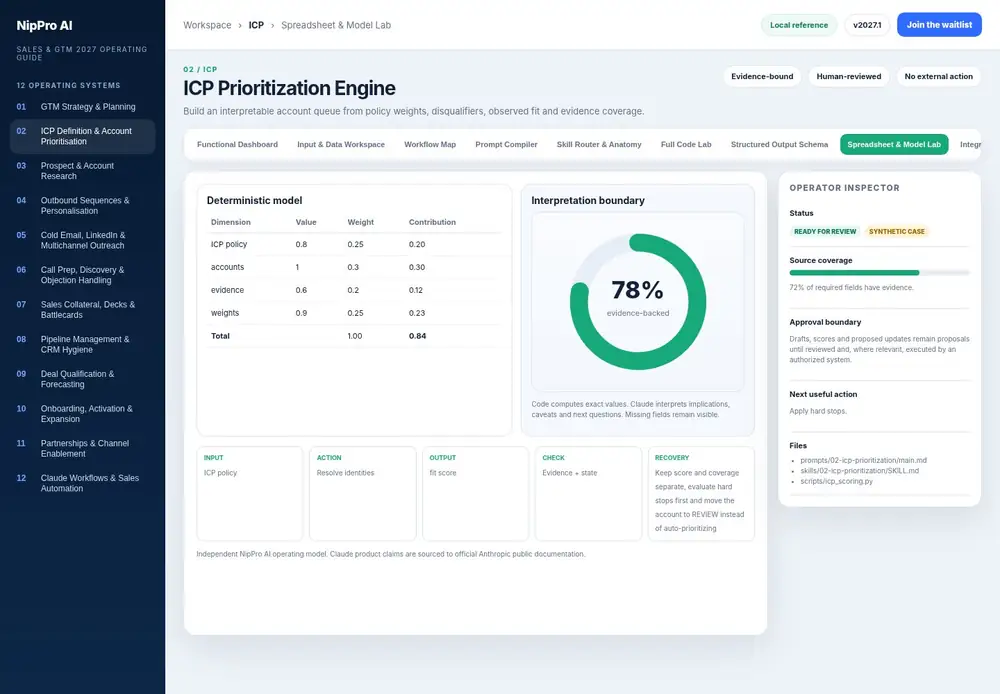Screen dimensions: 1000x694
Task: Open Claude Workflows & Sales Automation
Action: (x=82, y=483)
